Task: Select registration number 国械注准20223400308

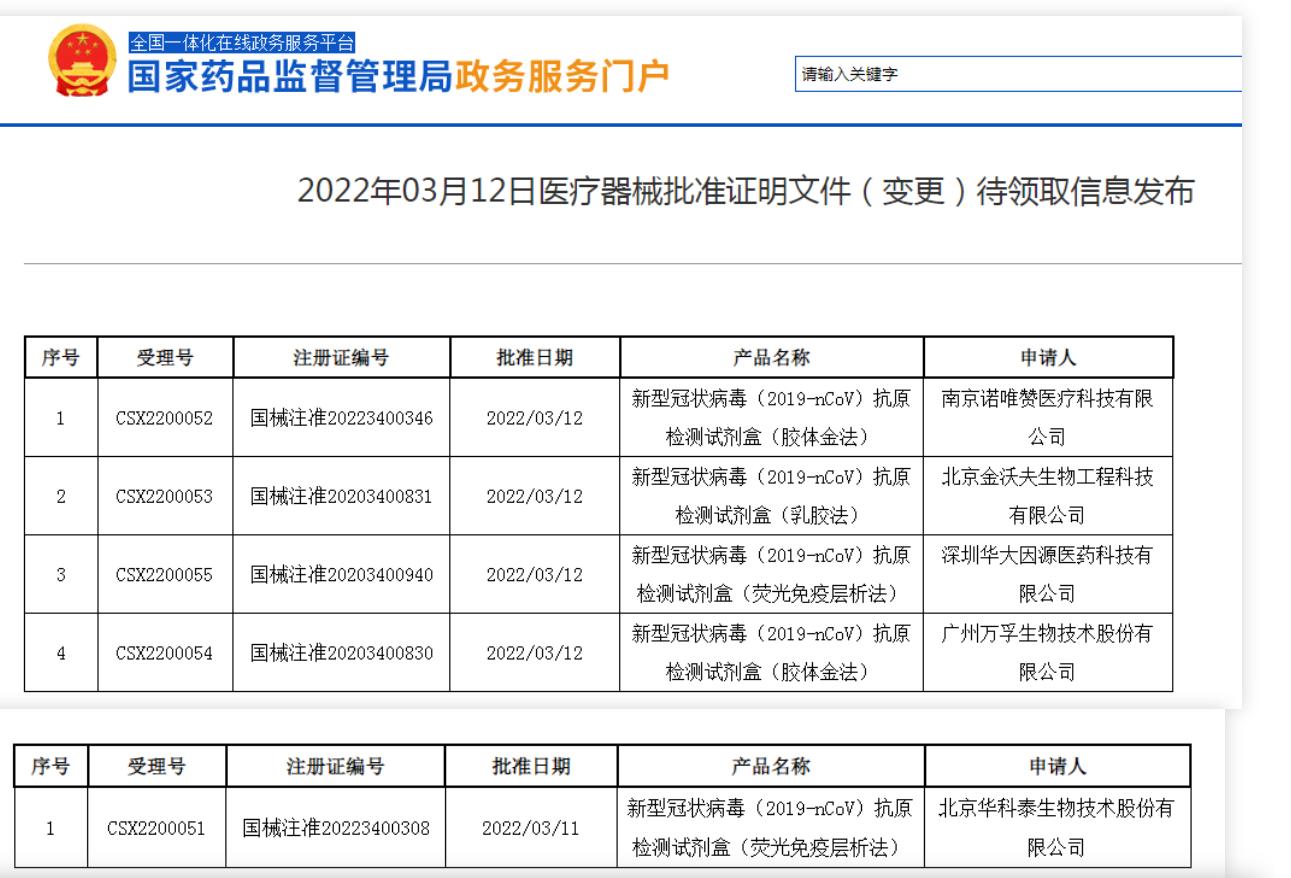Action: (x=335, y=827)
